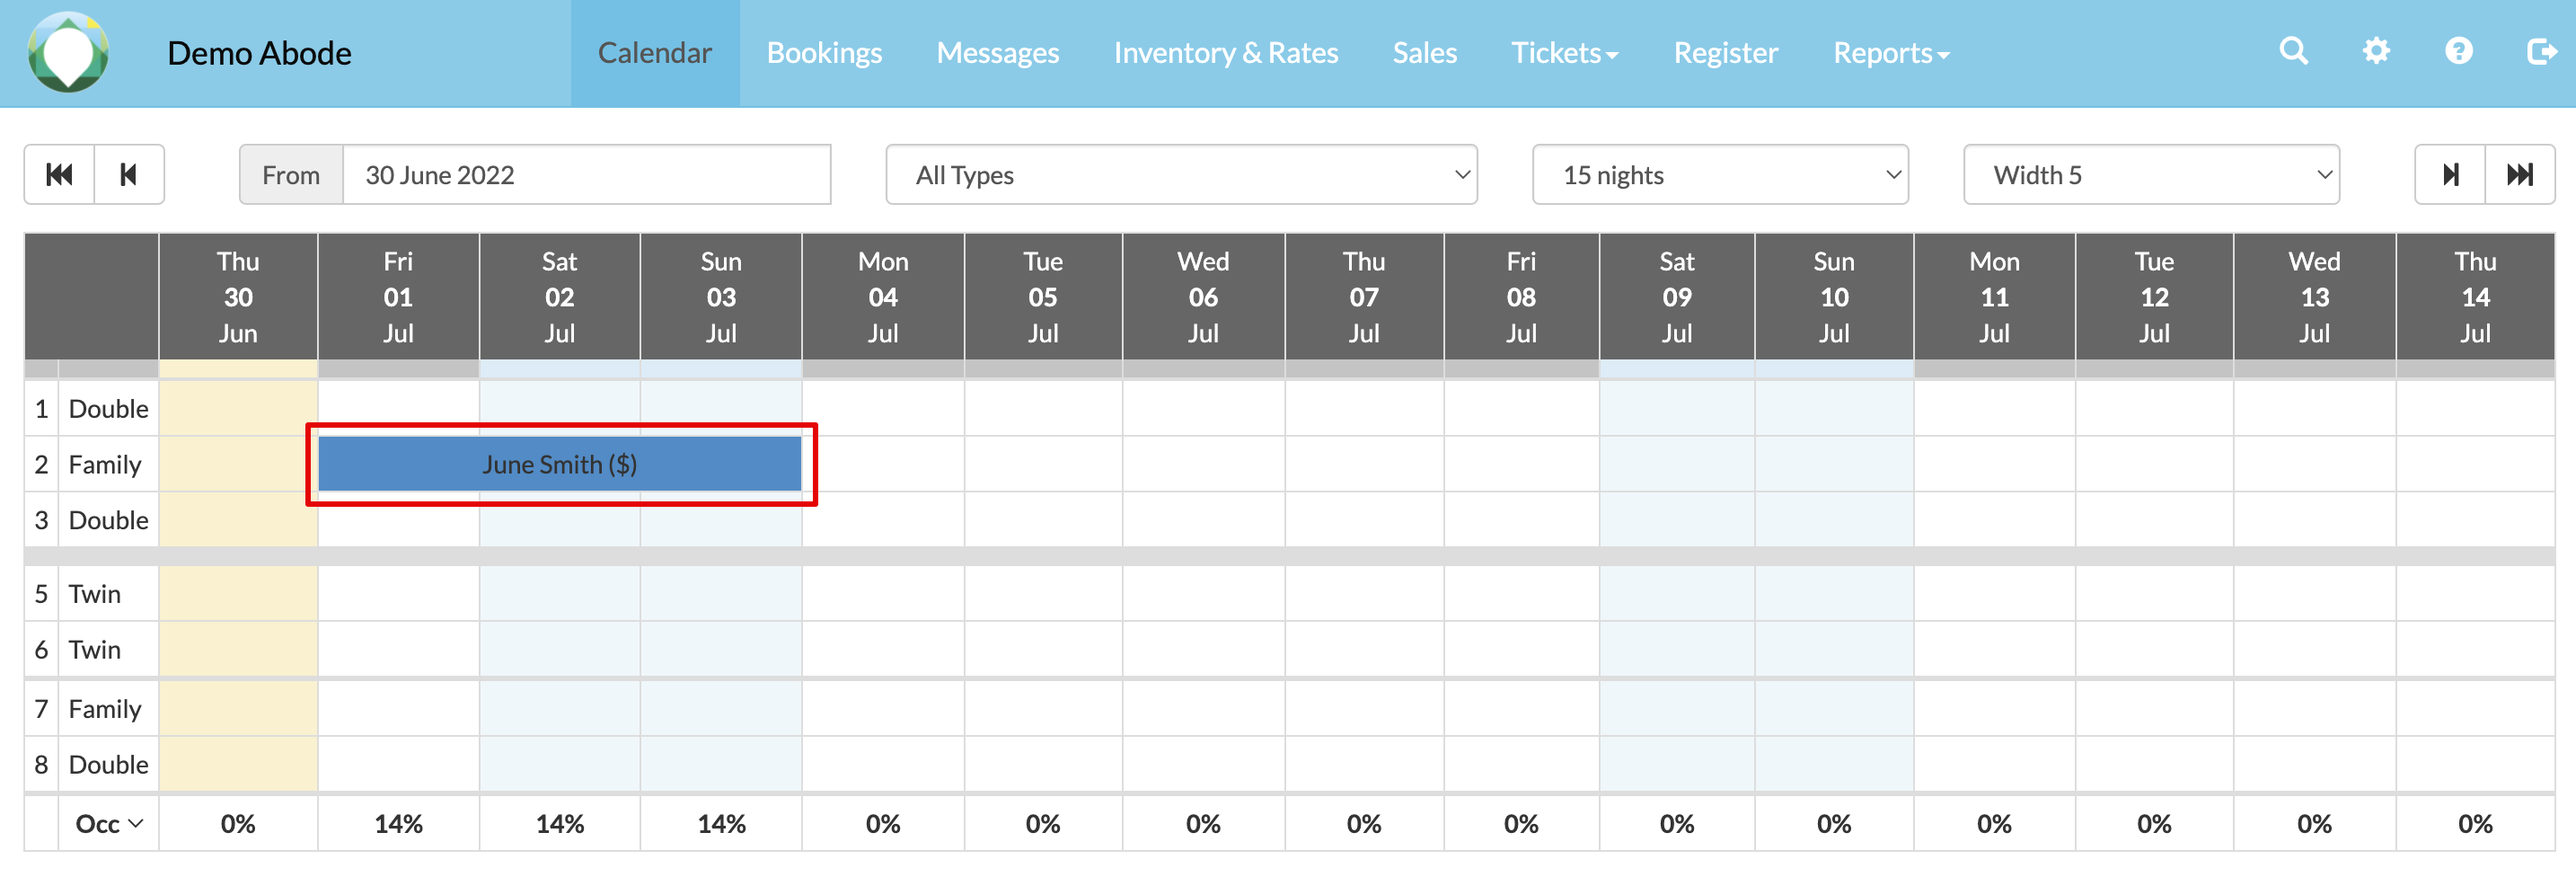
Task: Click Thu 14 Jul column header
Action: point(2475,297)
